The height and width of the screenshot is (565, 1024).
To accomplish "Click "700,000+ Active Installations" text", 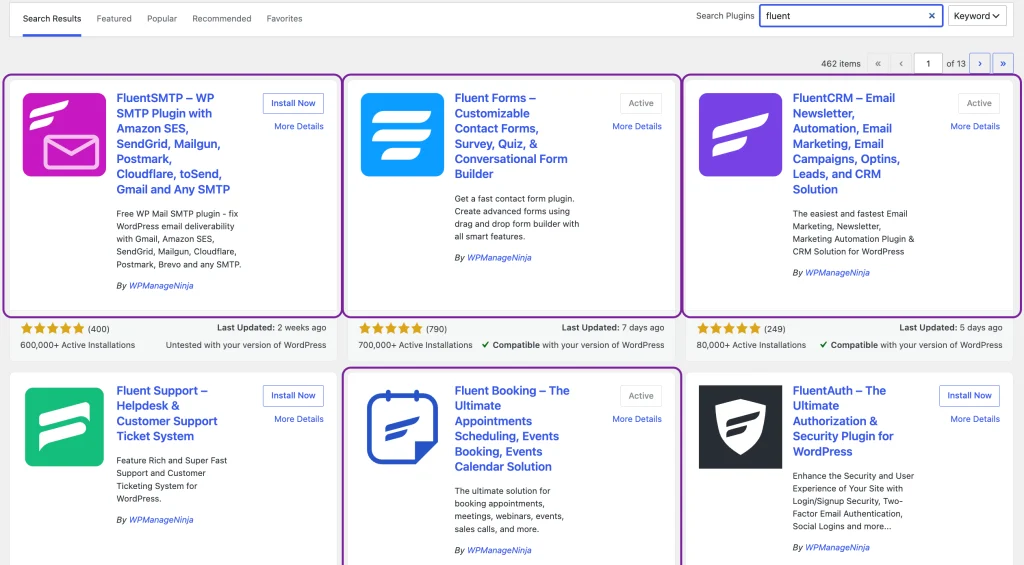I will coord(415,345).
